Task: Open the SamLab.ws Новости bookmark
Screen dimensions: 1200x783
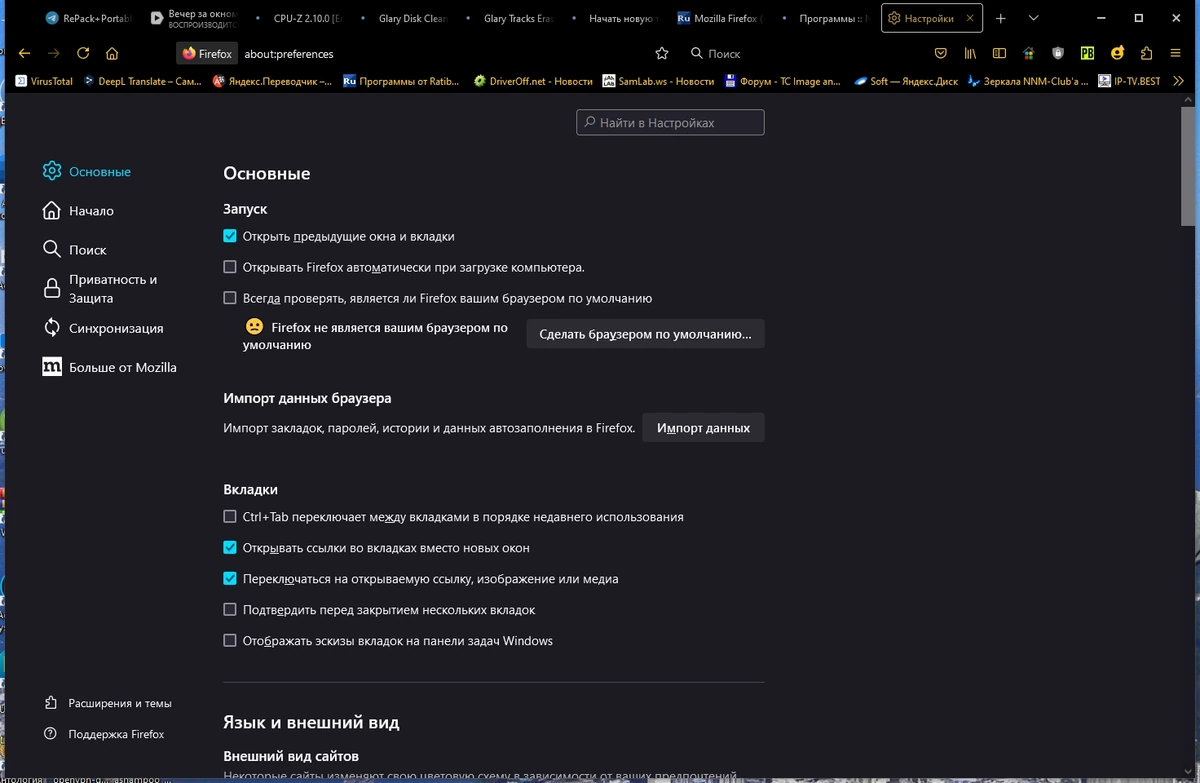Action: tap(658, 81)
